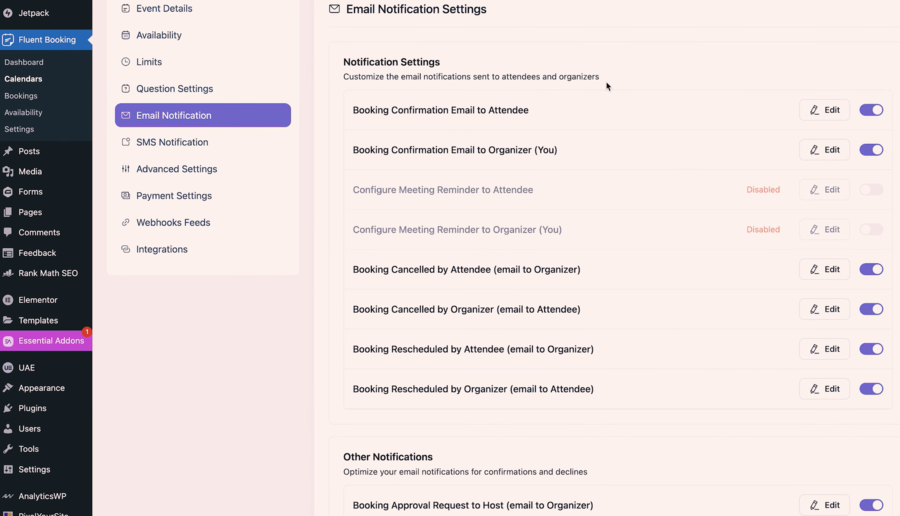This screenshot has width=900, height=516.
Task: Click the WordPress Settings icon
Action: click(x=8, y=470)
